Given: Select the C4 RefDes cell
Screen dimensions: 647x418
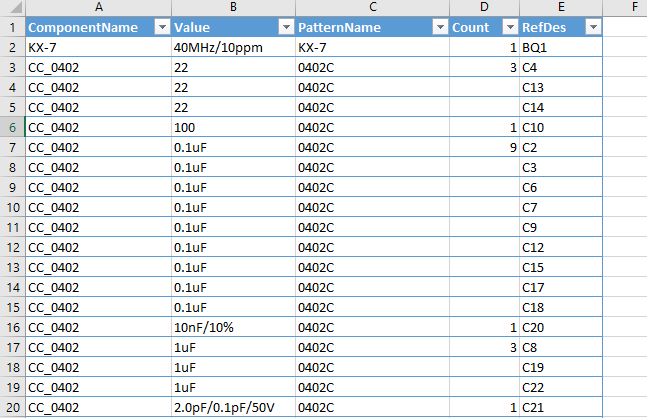Looking at the screenshot, I should (561, 67).
